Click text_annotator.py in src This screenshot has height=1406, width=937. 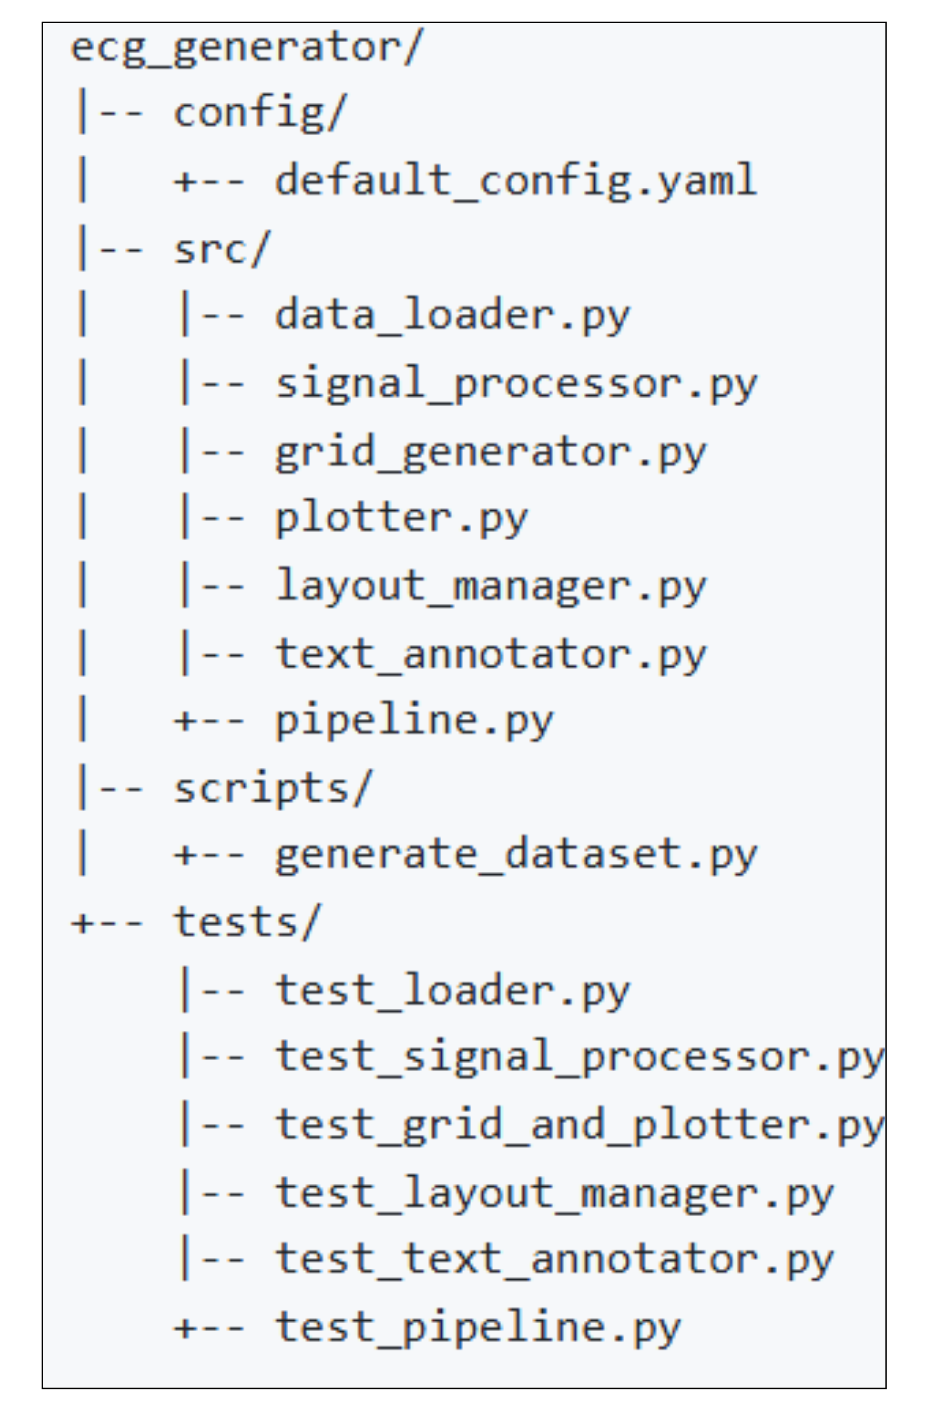[490, 654]
